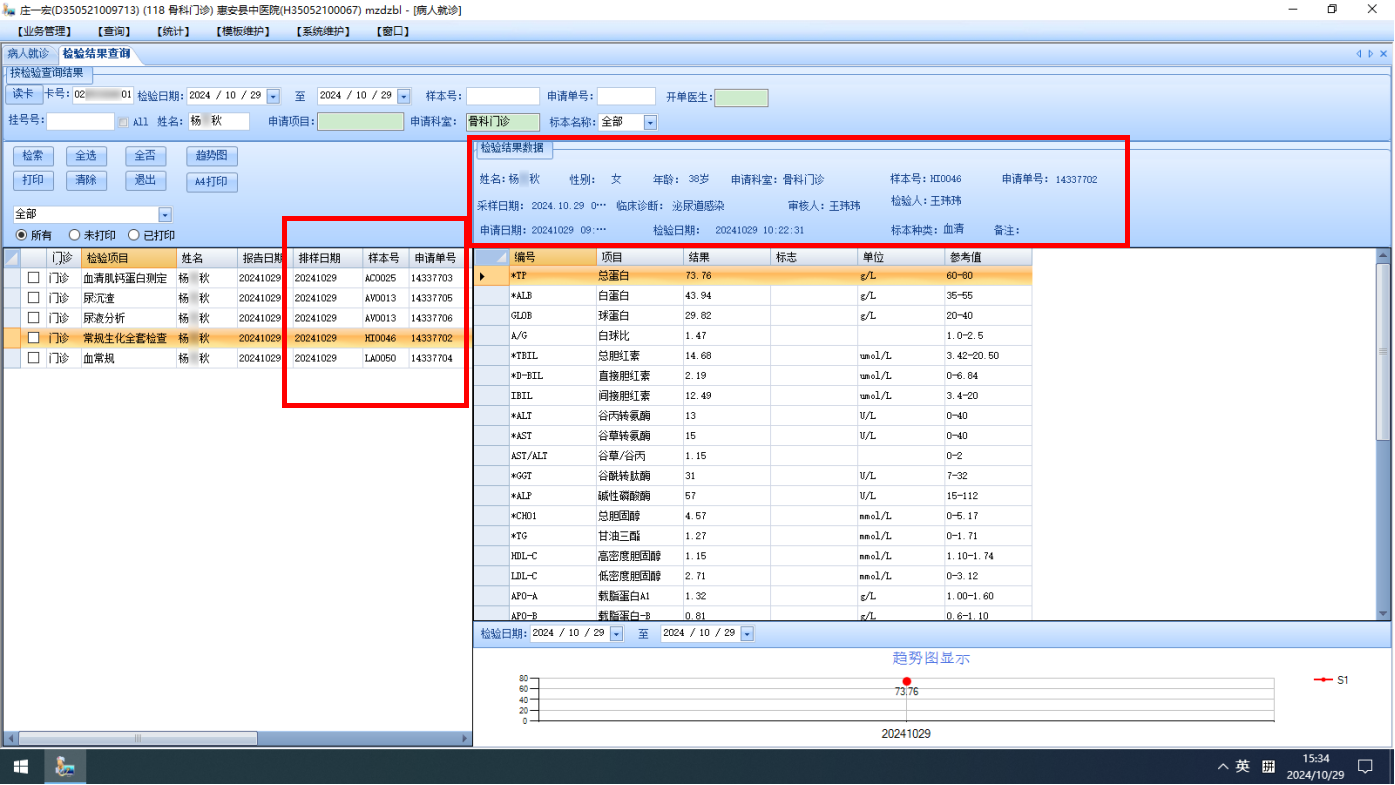The image size is (1395, 785).
Task: Open the IME keyboard pad icon in the tray
Action: tap(1268, 767)
